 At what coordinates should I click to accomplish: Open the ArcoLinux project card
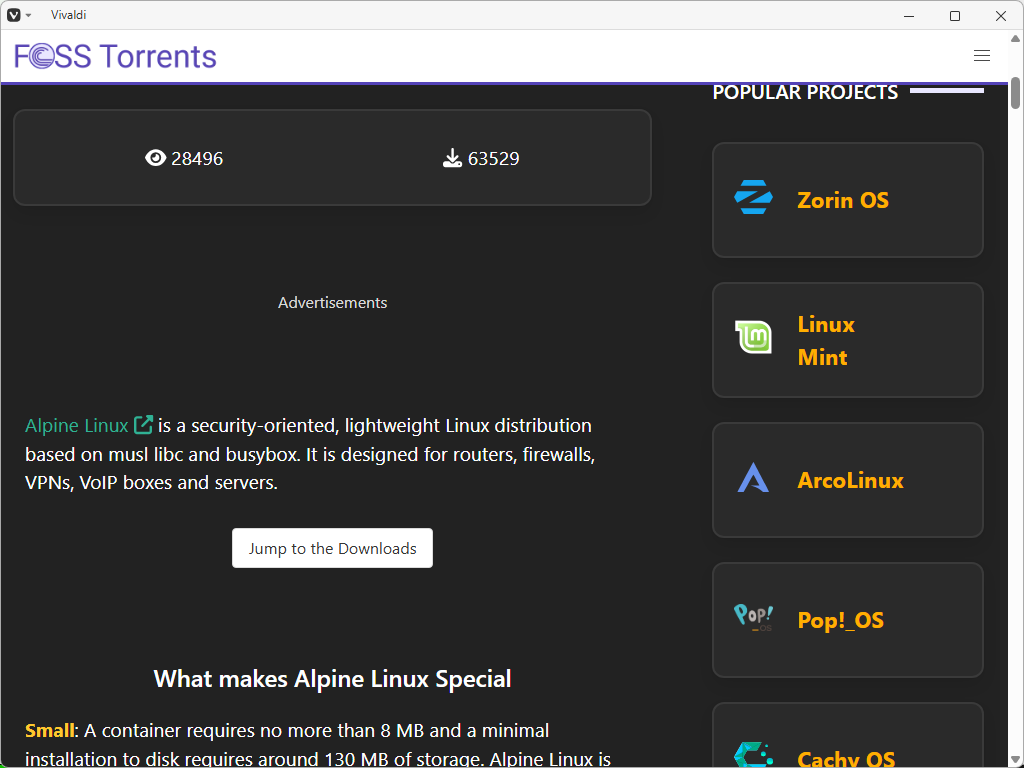coord(850,480)
